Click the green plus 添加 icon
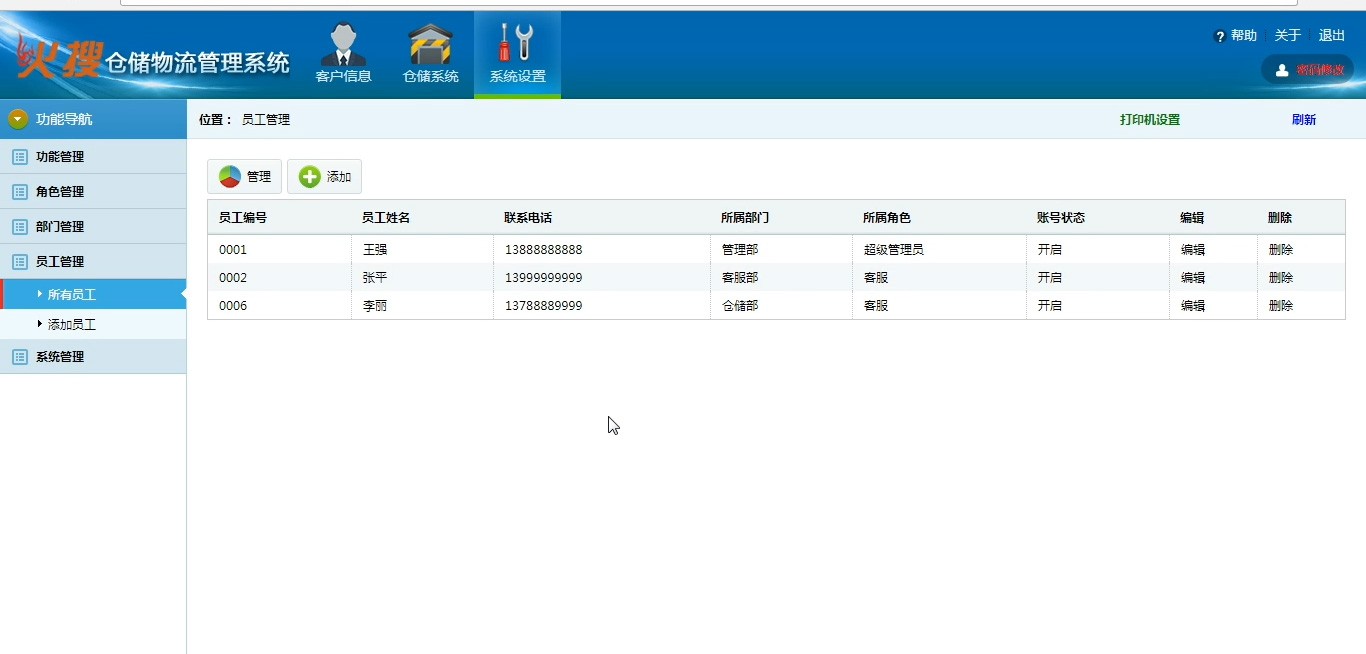 (x=310, y=177)
